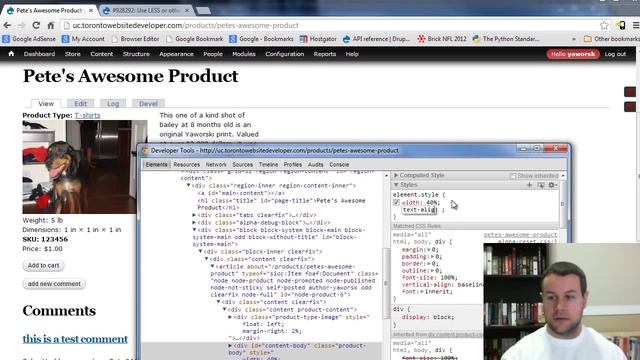Viewport: 640px width, 360px height.
Task: Go back with browser back arrow
Action: coord(7,25)
